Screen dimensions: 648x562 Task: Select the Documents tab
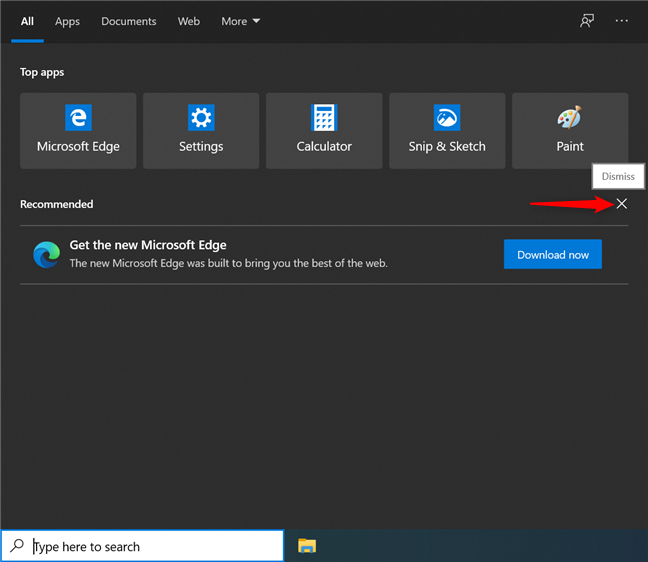click(129, 21)
